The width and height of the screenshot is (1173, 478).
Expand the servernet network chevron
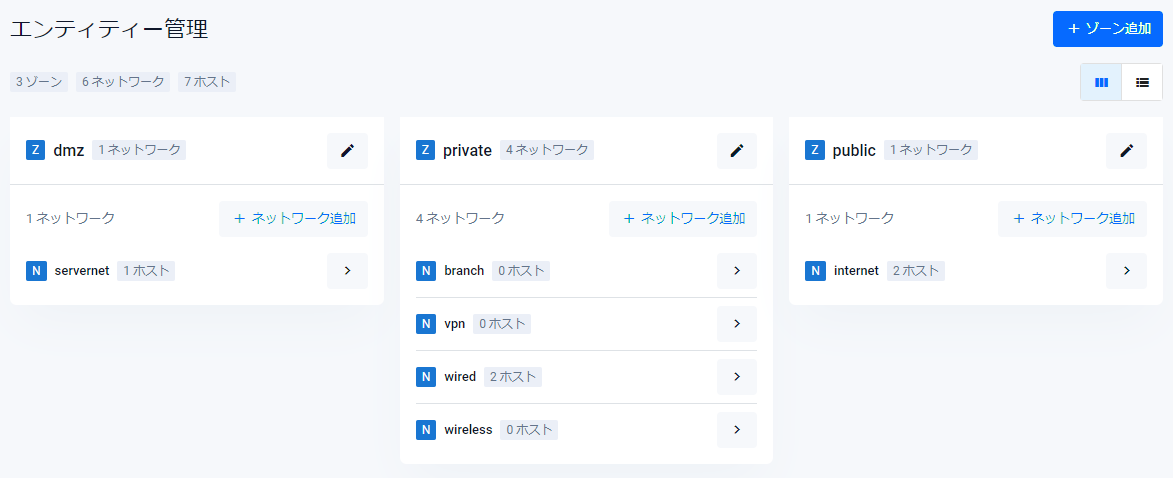[x=347, y=271]
